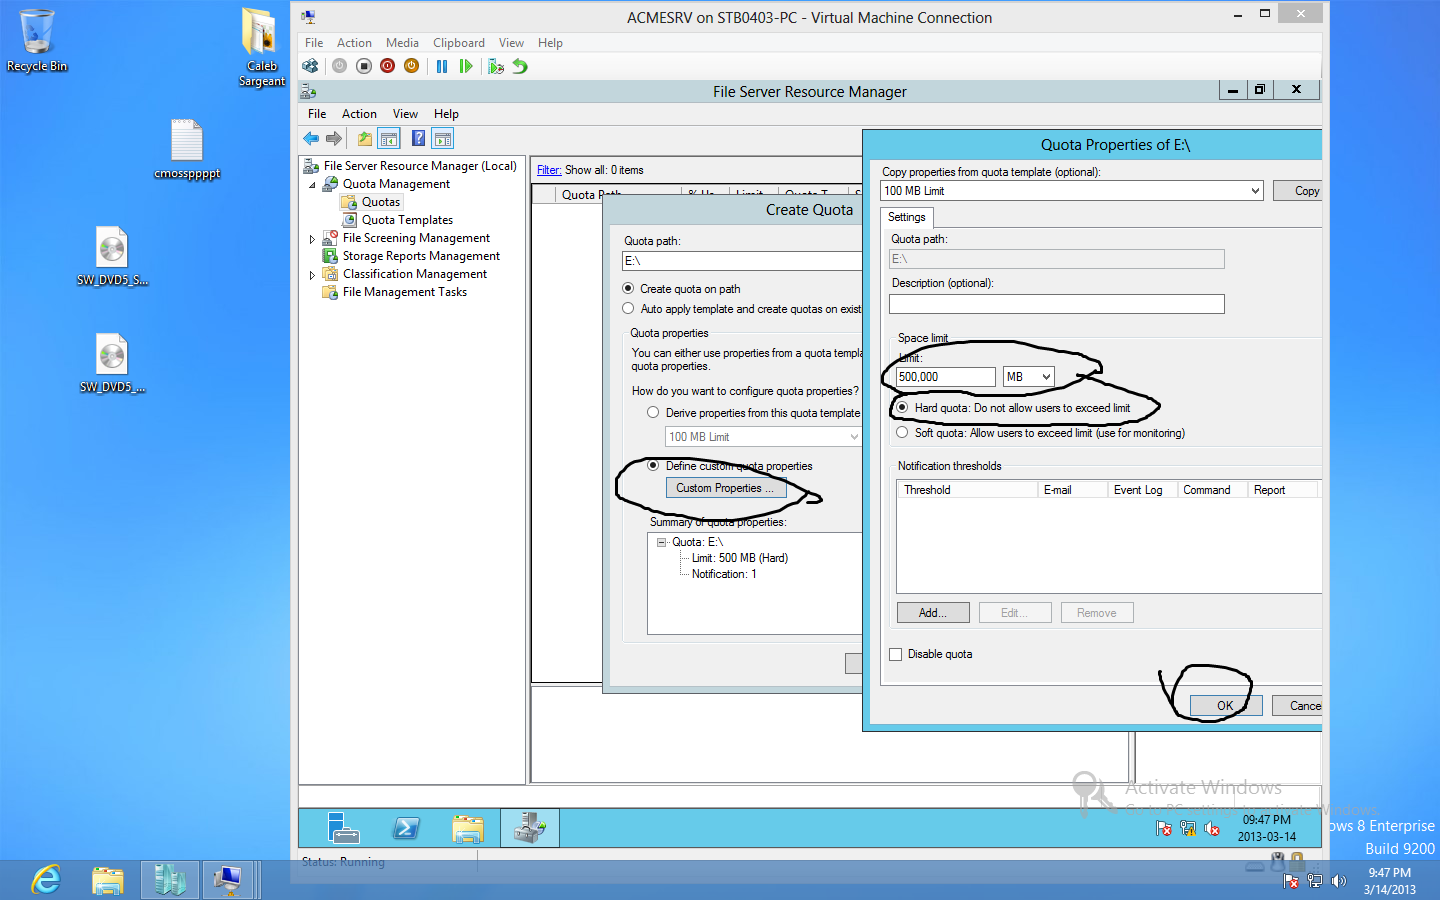Collapse the Quota Management tree node
1440x900 pixels.
point(312,184)
